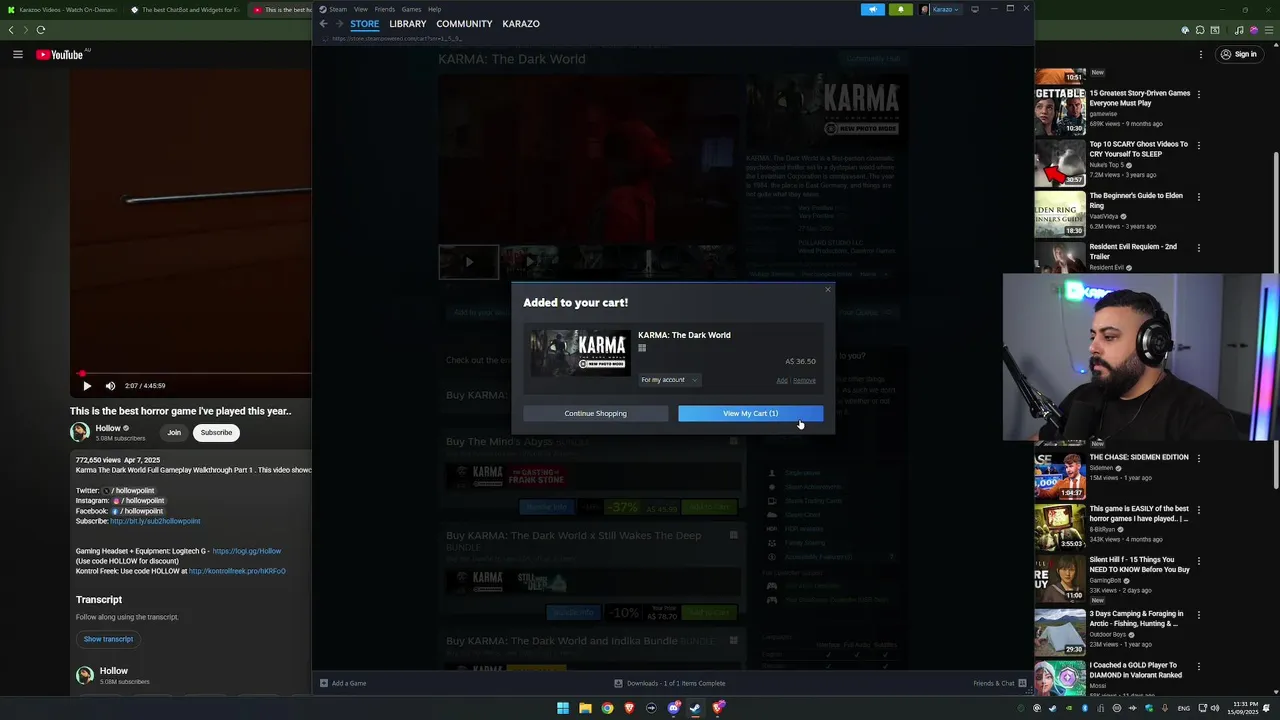The image size is (1280, 720).
Task: Click Sign in on YouTube
Action: (1238, 54)
